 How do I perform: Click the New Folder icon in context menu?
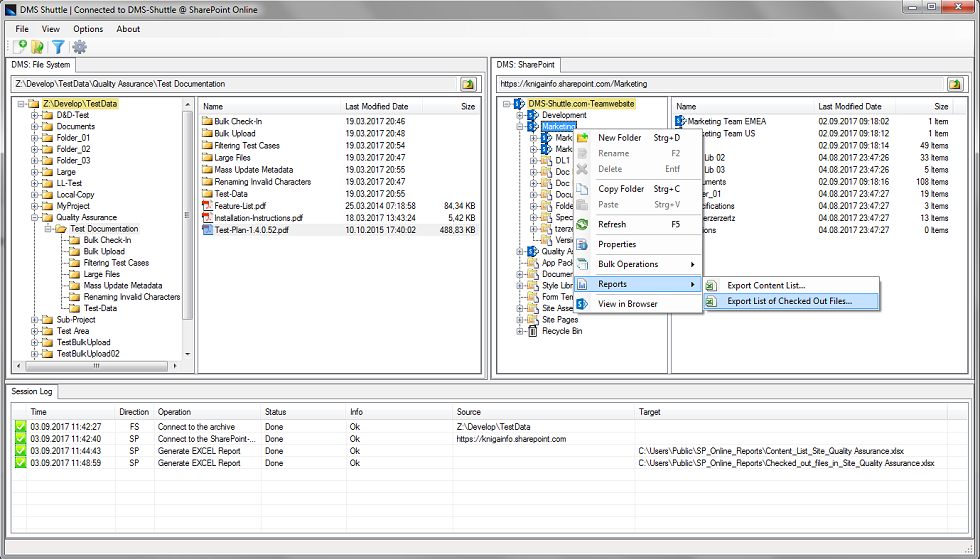click(582, 138)
